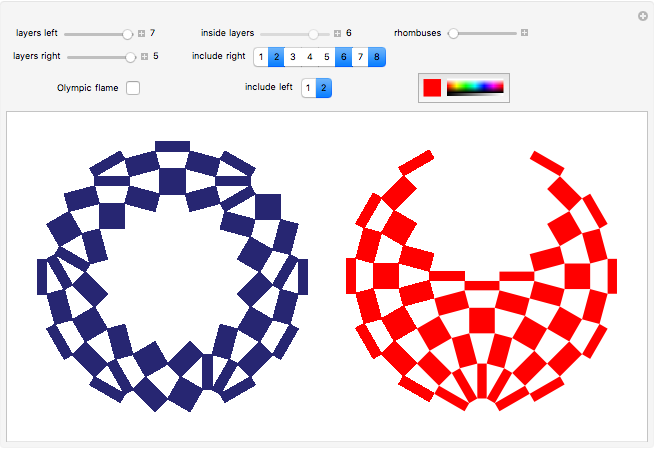Click the layers left value 7
Screen dimensions: 654x450
coord(153,33)
